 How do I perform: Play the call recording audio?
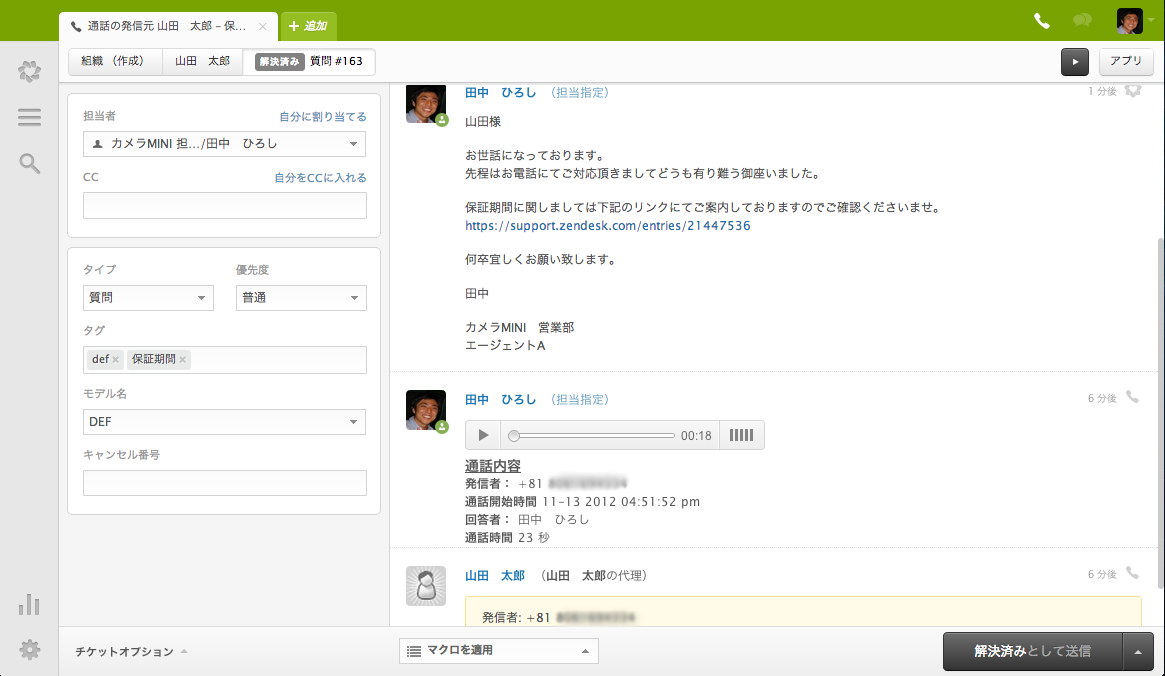[x=483, y=435]
